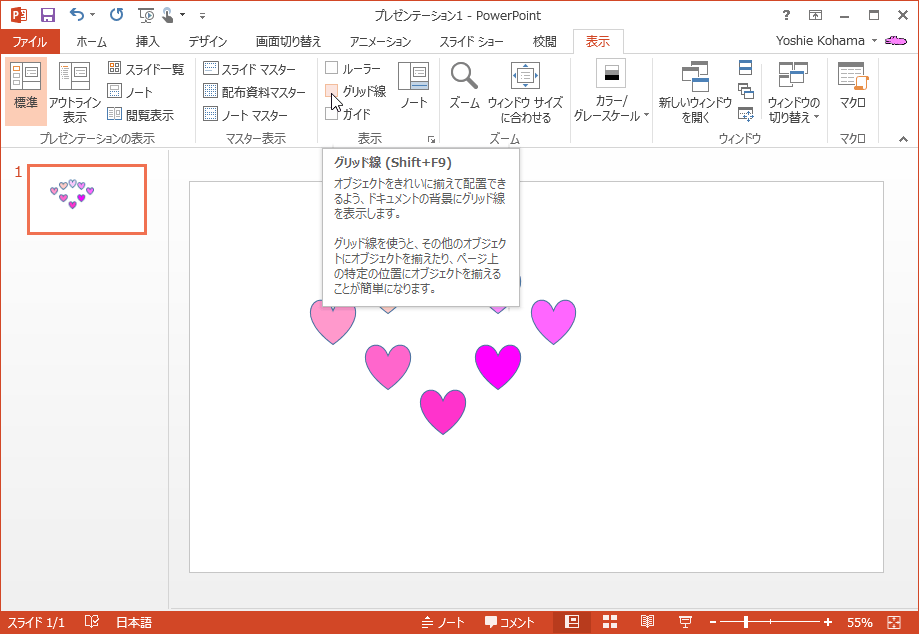The image size is (919, 634).
Task: Click Reading View icon in status bar
Action: pyautogui.click(x=647, y=622)
